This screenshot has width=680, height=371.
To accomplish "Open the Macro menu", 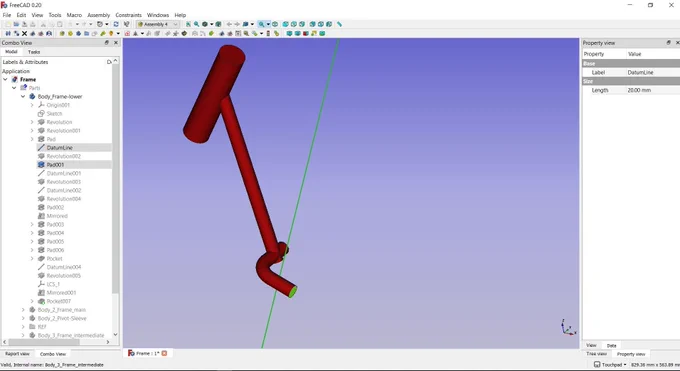I will click(74, 15).
